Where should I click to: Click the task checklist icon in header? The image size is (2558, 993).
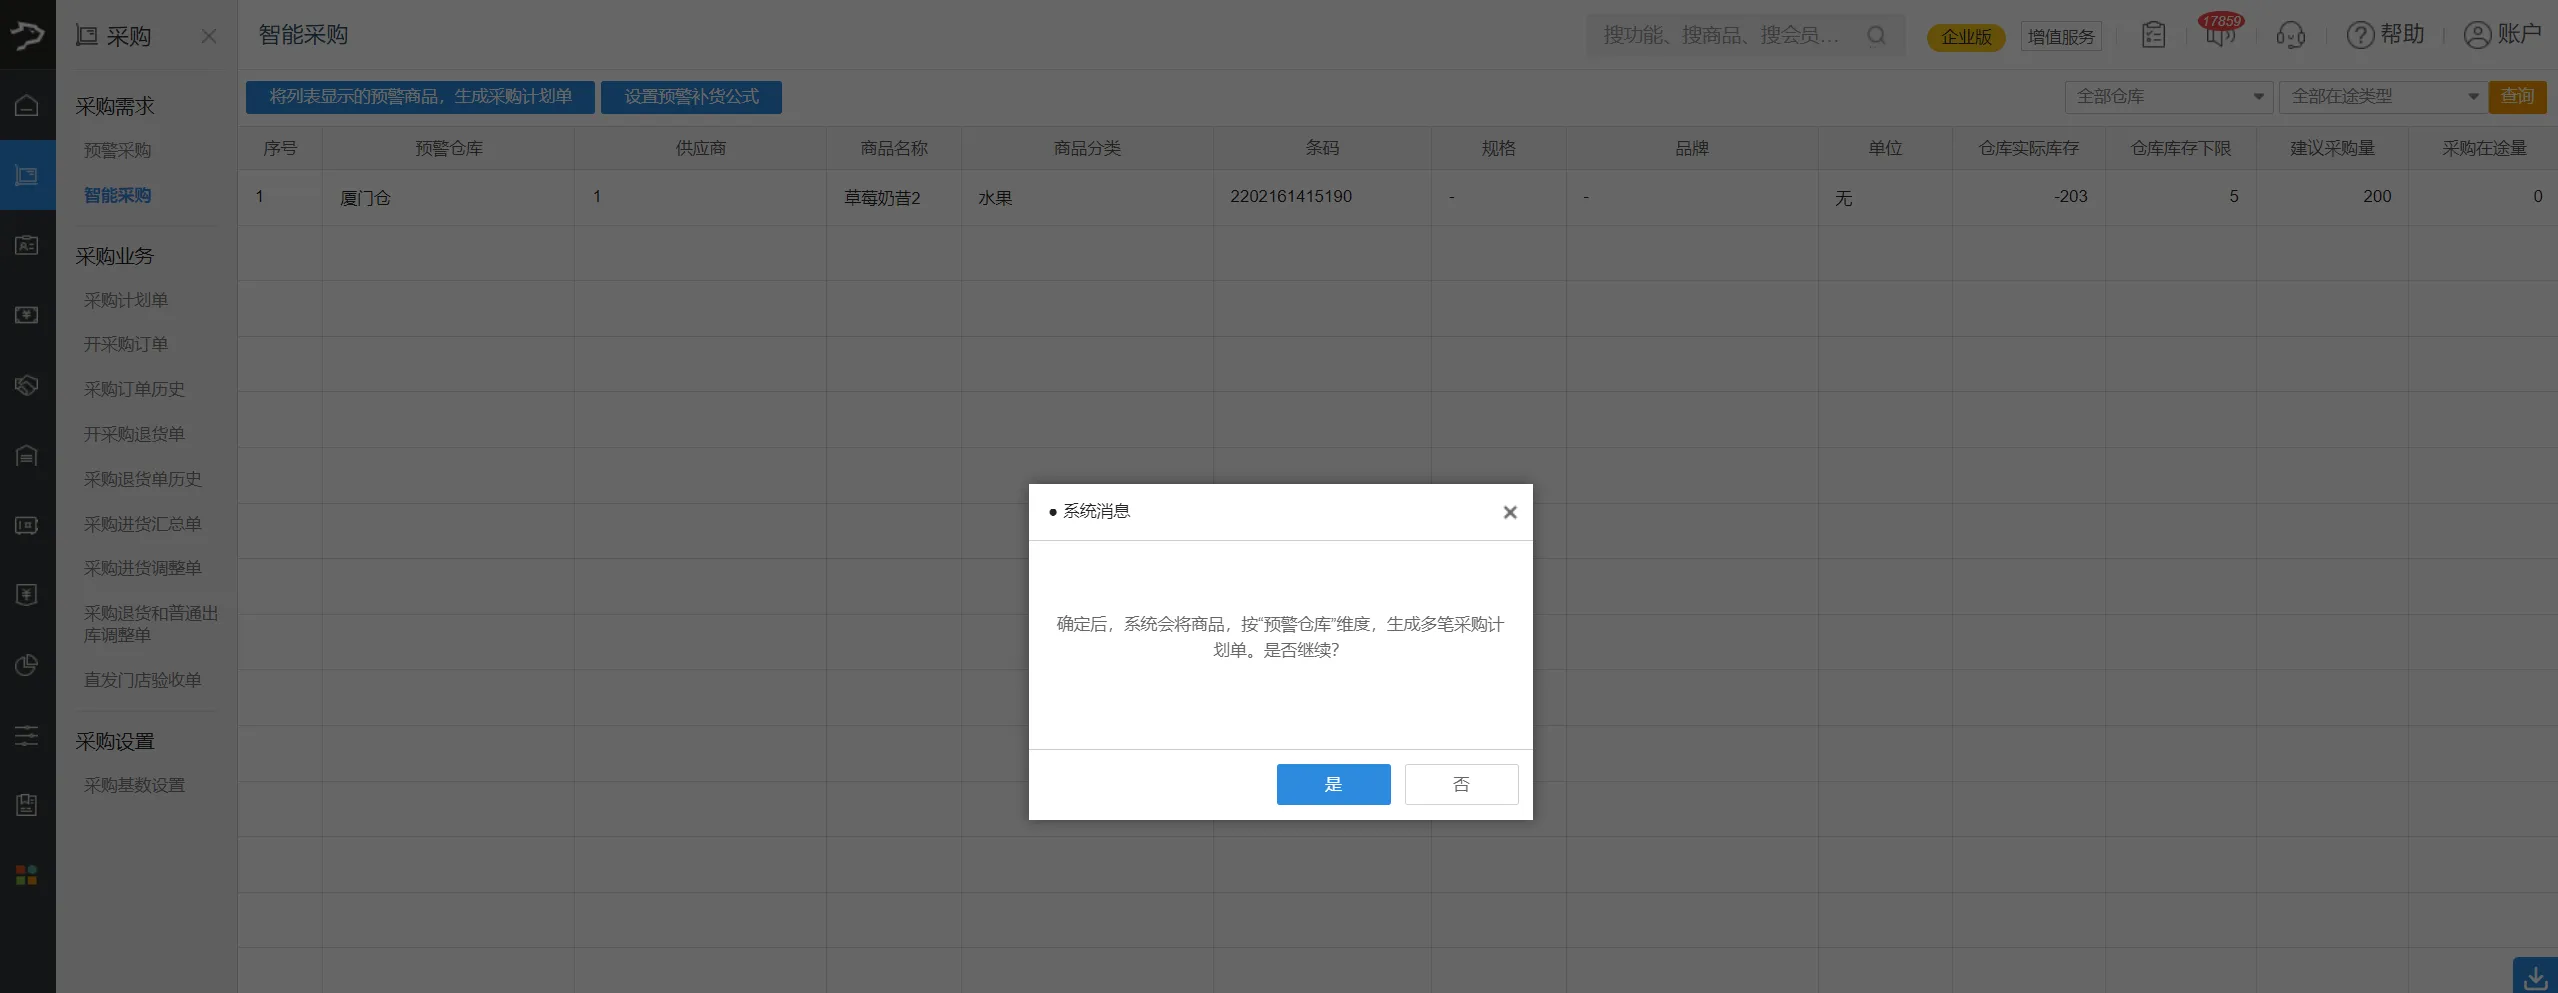pyautogui.click(x=2153, y=36)
